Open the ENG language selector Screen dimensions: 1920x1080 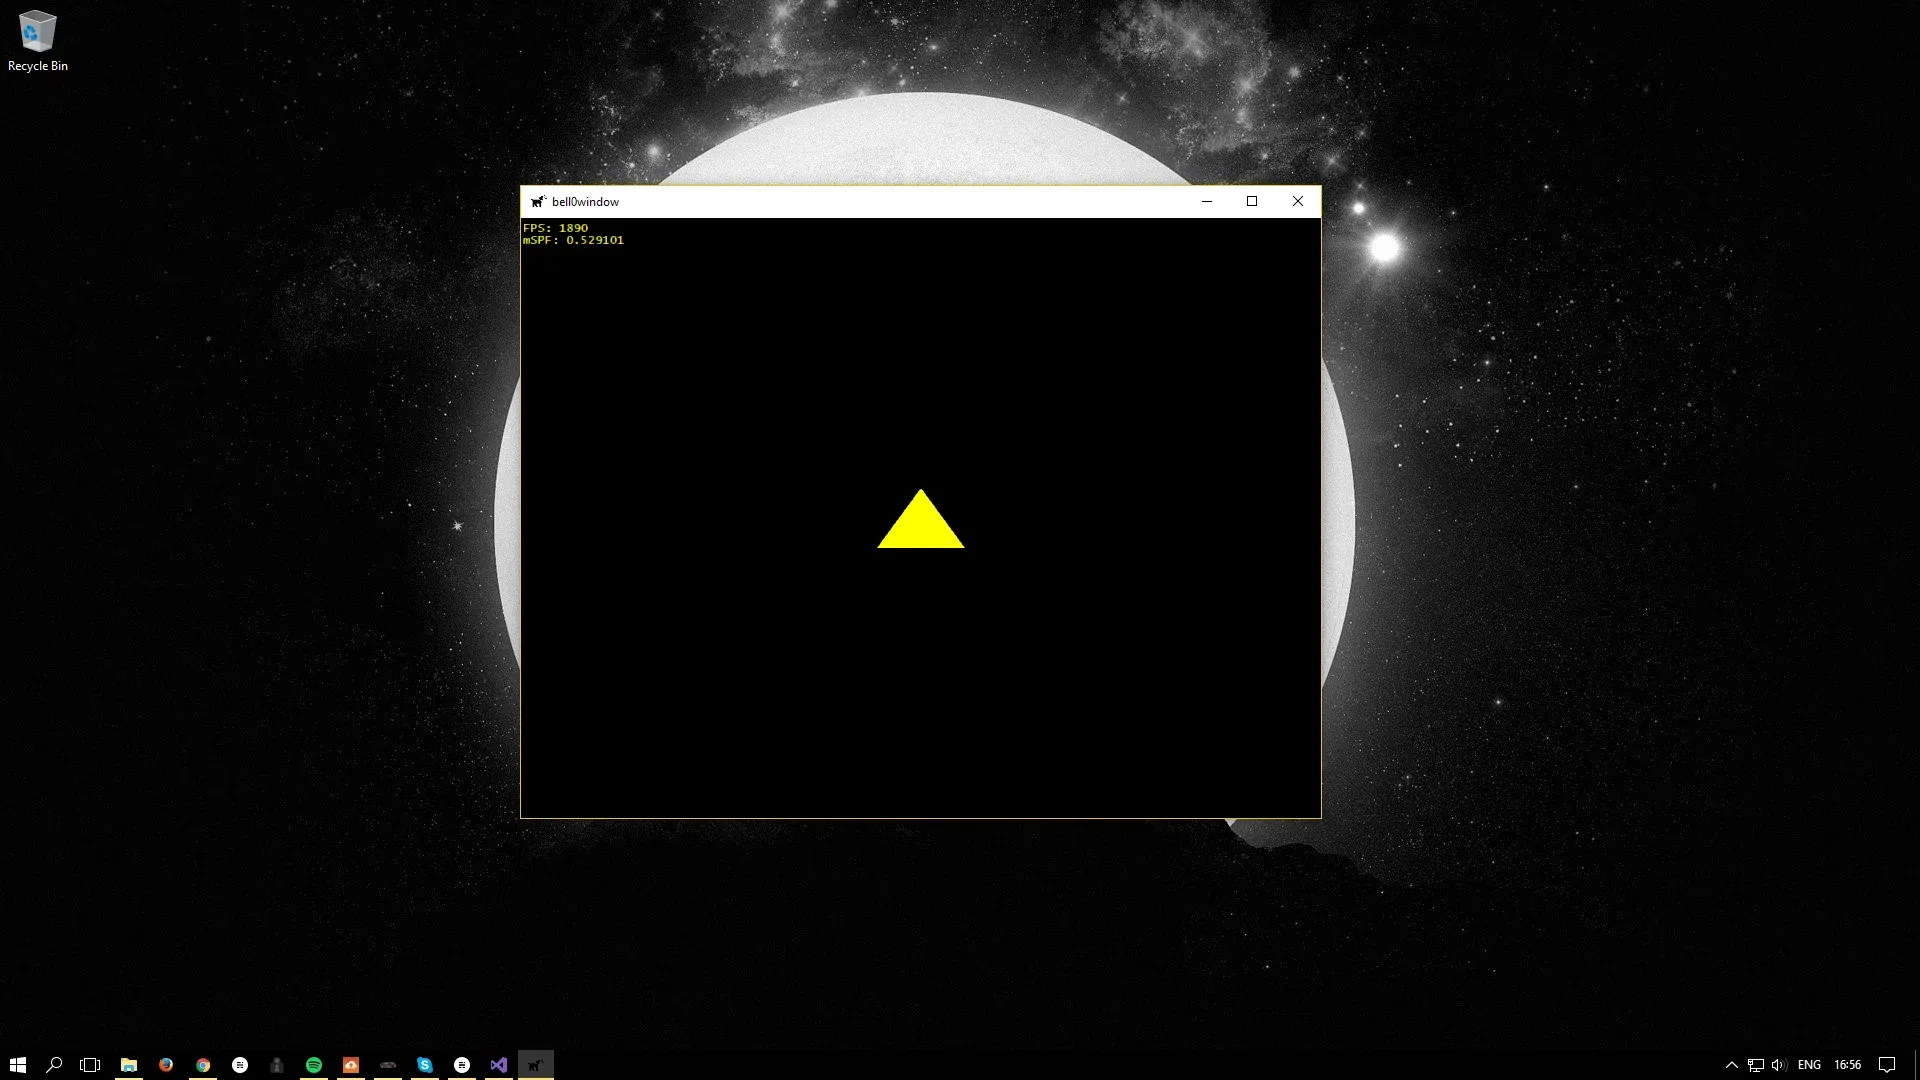[x=1810, y=1065]
